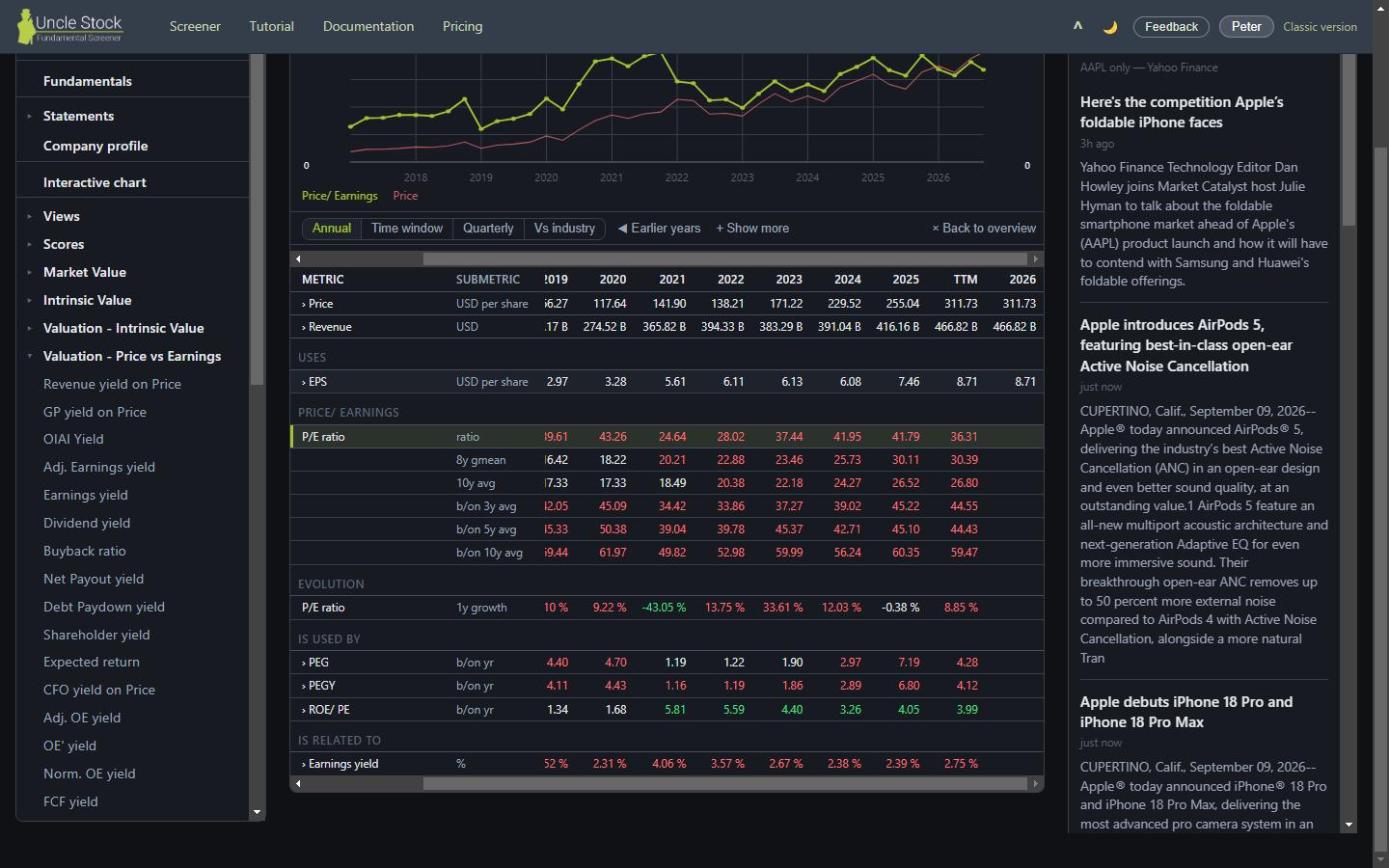
Task: Open iPhone 18 Pro debut headline
Action: click(x=1186, y=712)
